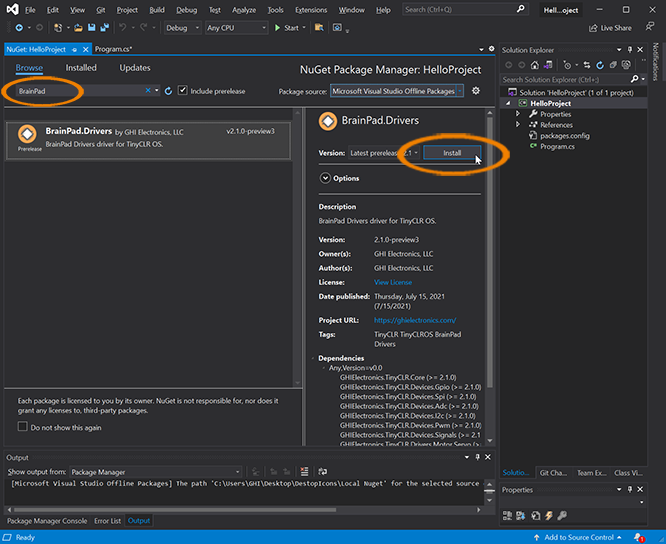This screenshot has height=544, width=666.
Task: Select Program.cs in Solution Explorer
Action: click(557, 147)
